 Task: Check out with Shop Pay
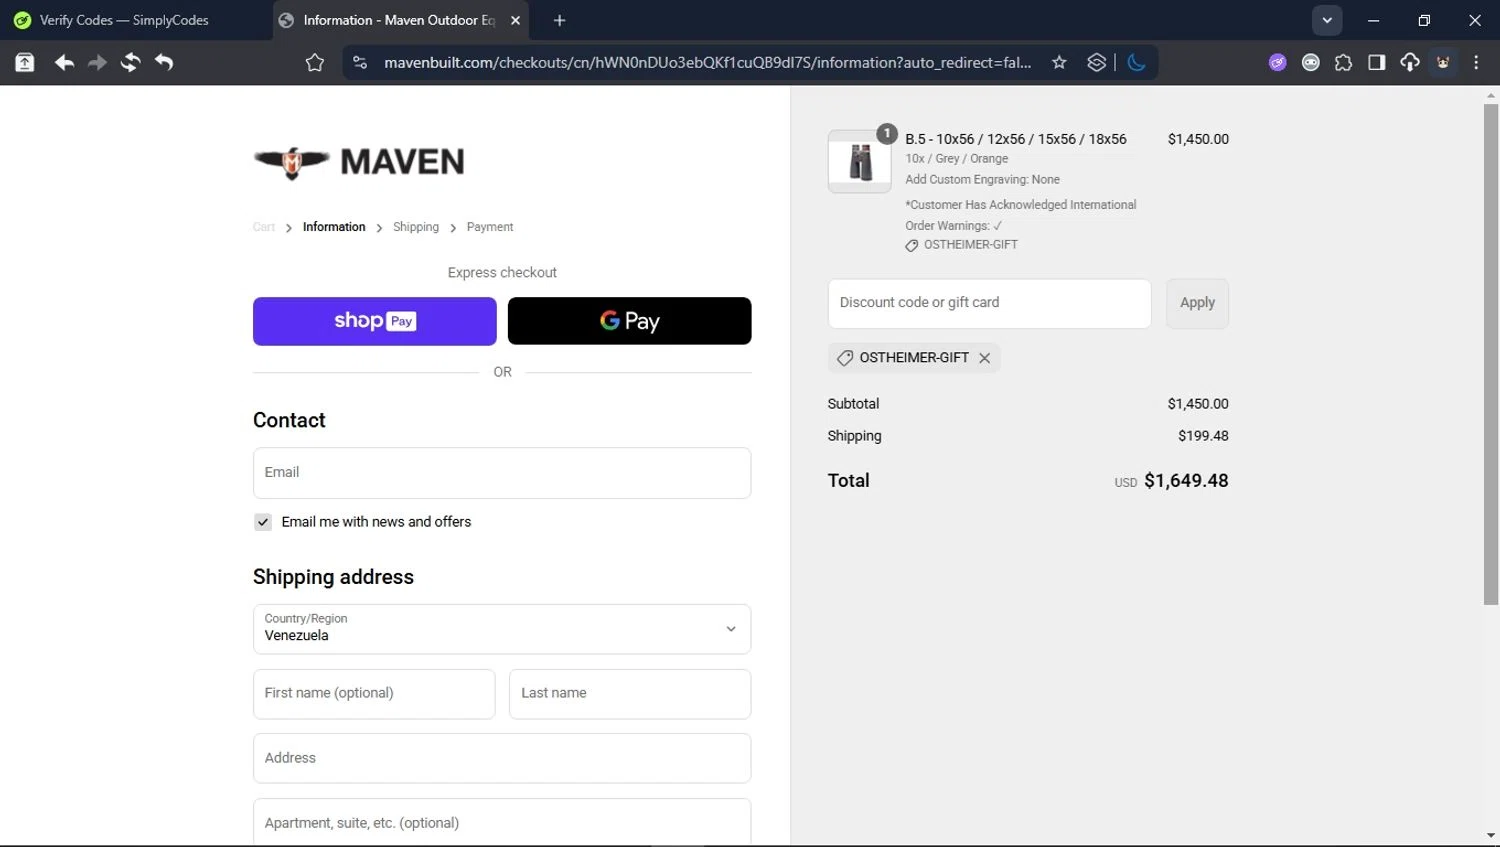tap(374, 321)
